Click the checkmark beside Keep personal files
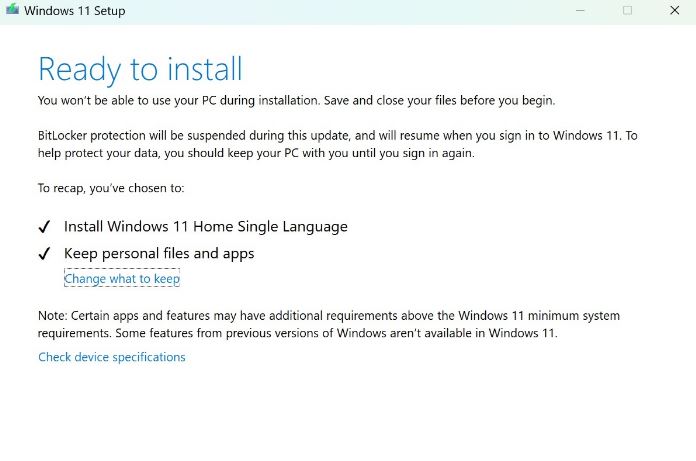696x461 pixels. pyautogui.click(x=45, y=254)
